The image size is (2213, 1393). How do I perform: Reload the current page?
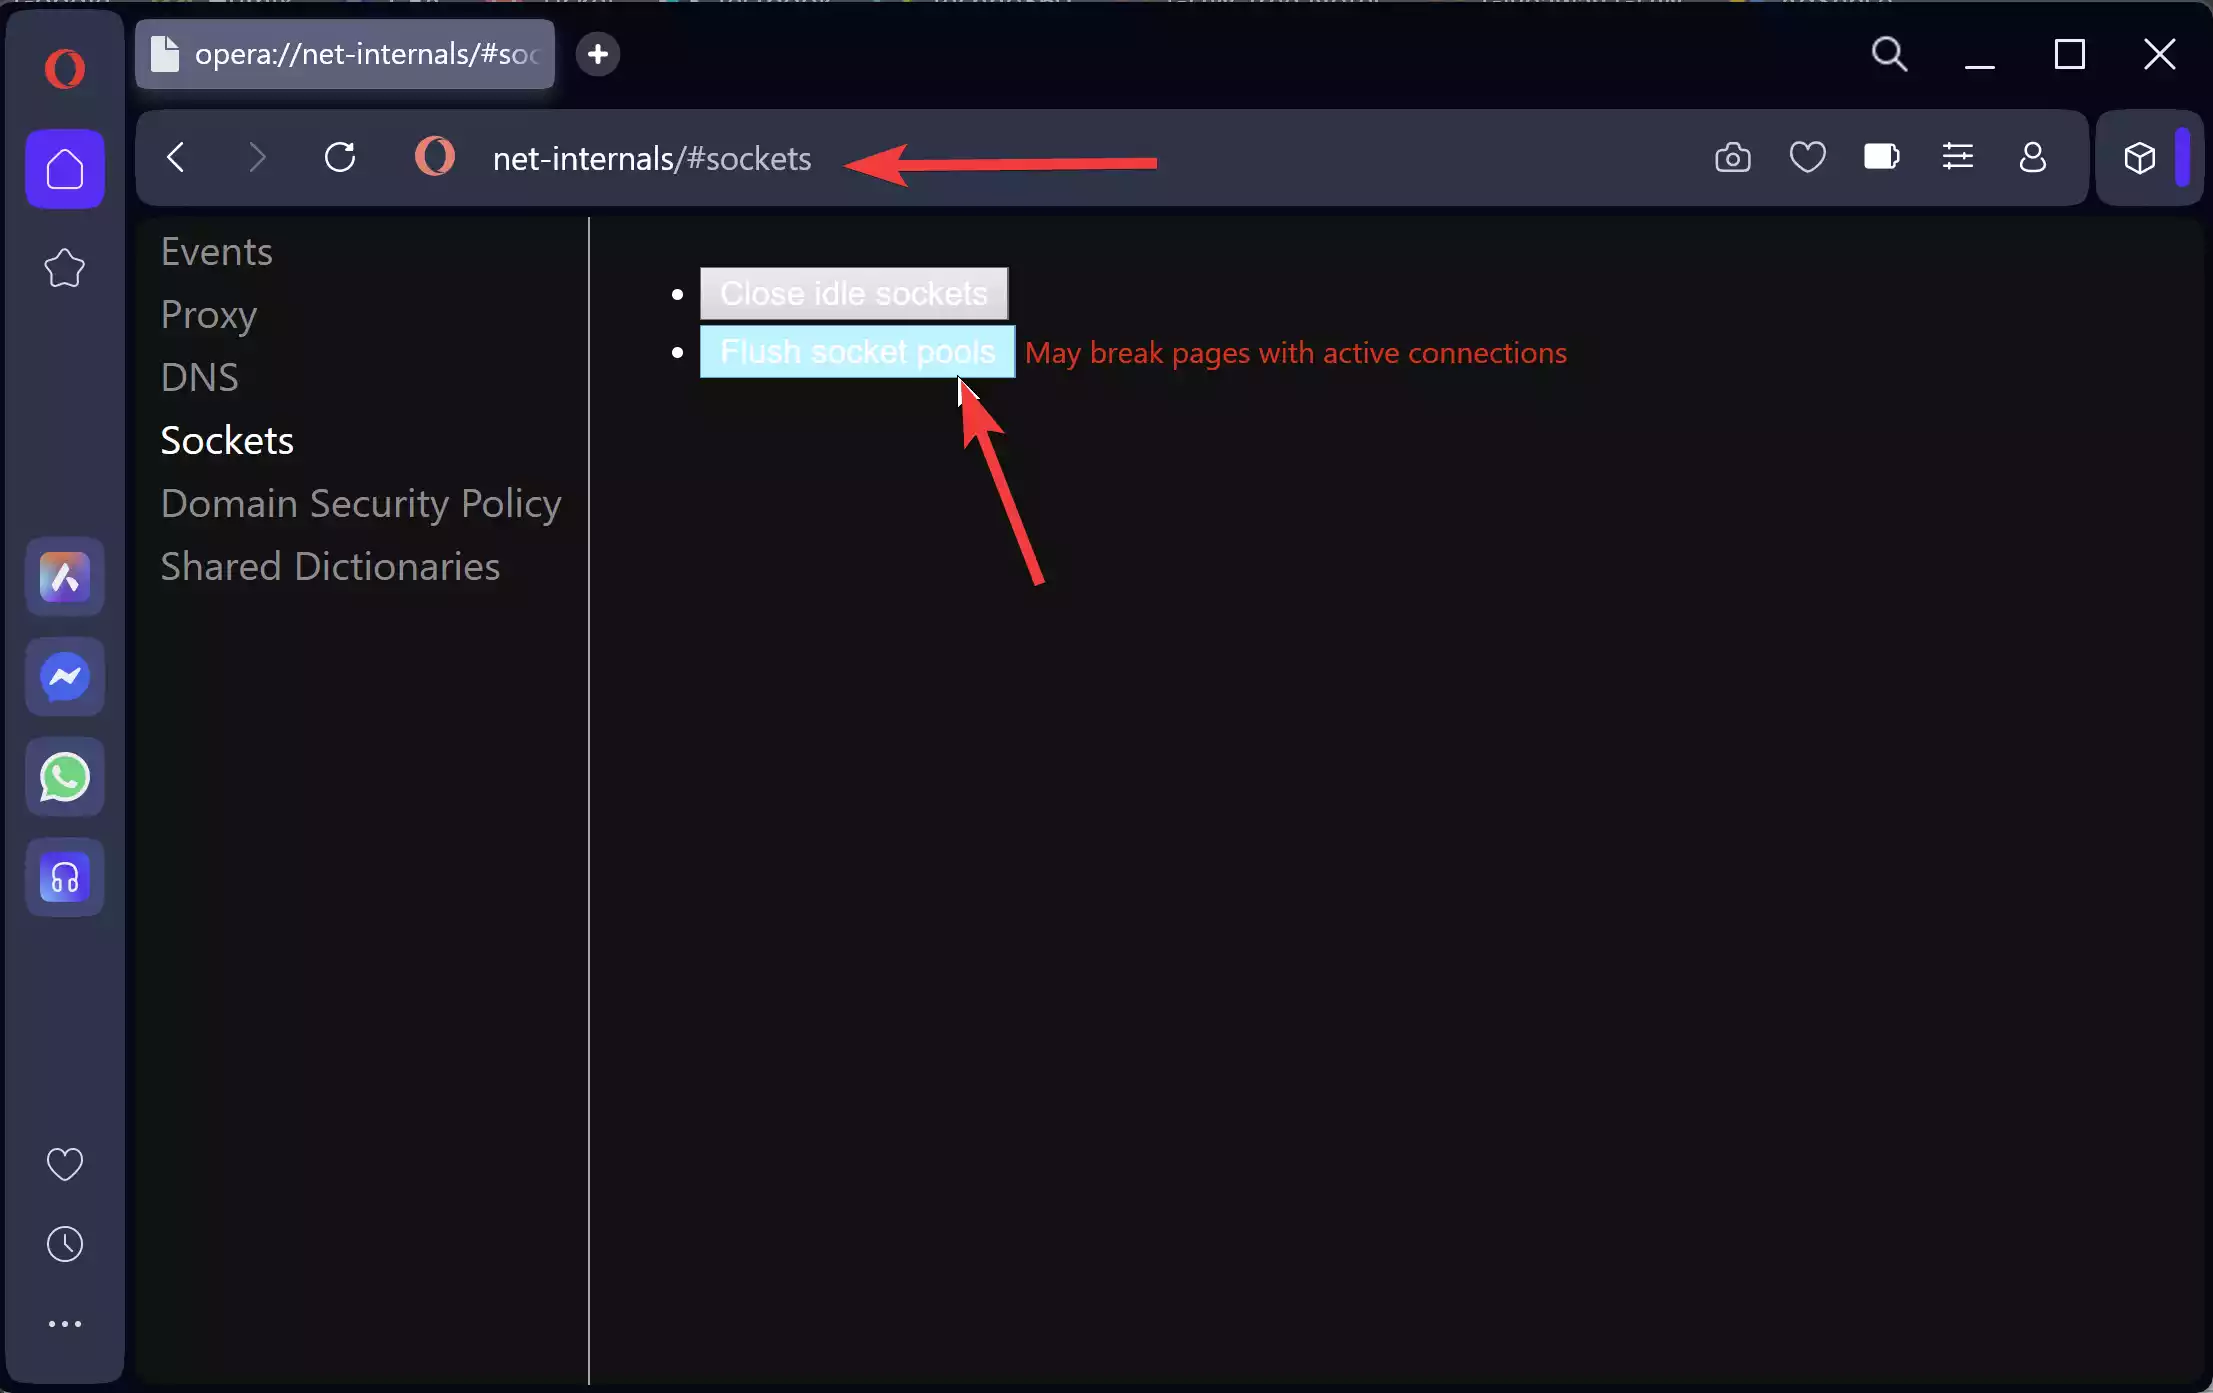[x=340, y=158]
